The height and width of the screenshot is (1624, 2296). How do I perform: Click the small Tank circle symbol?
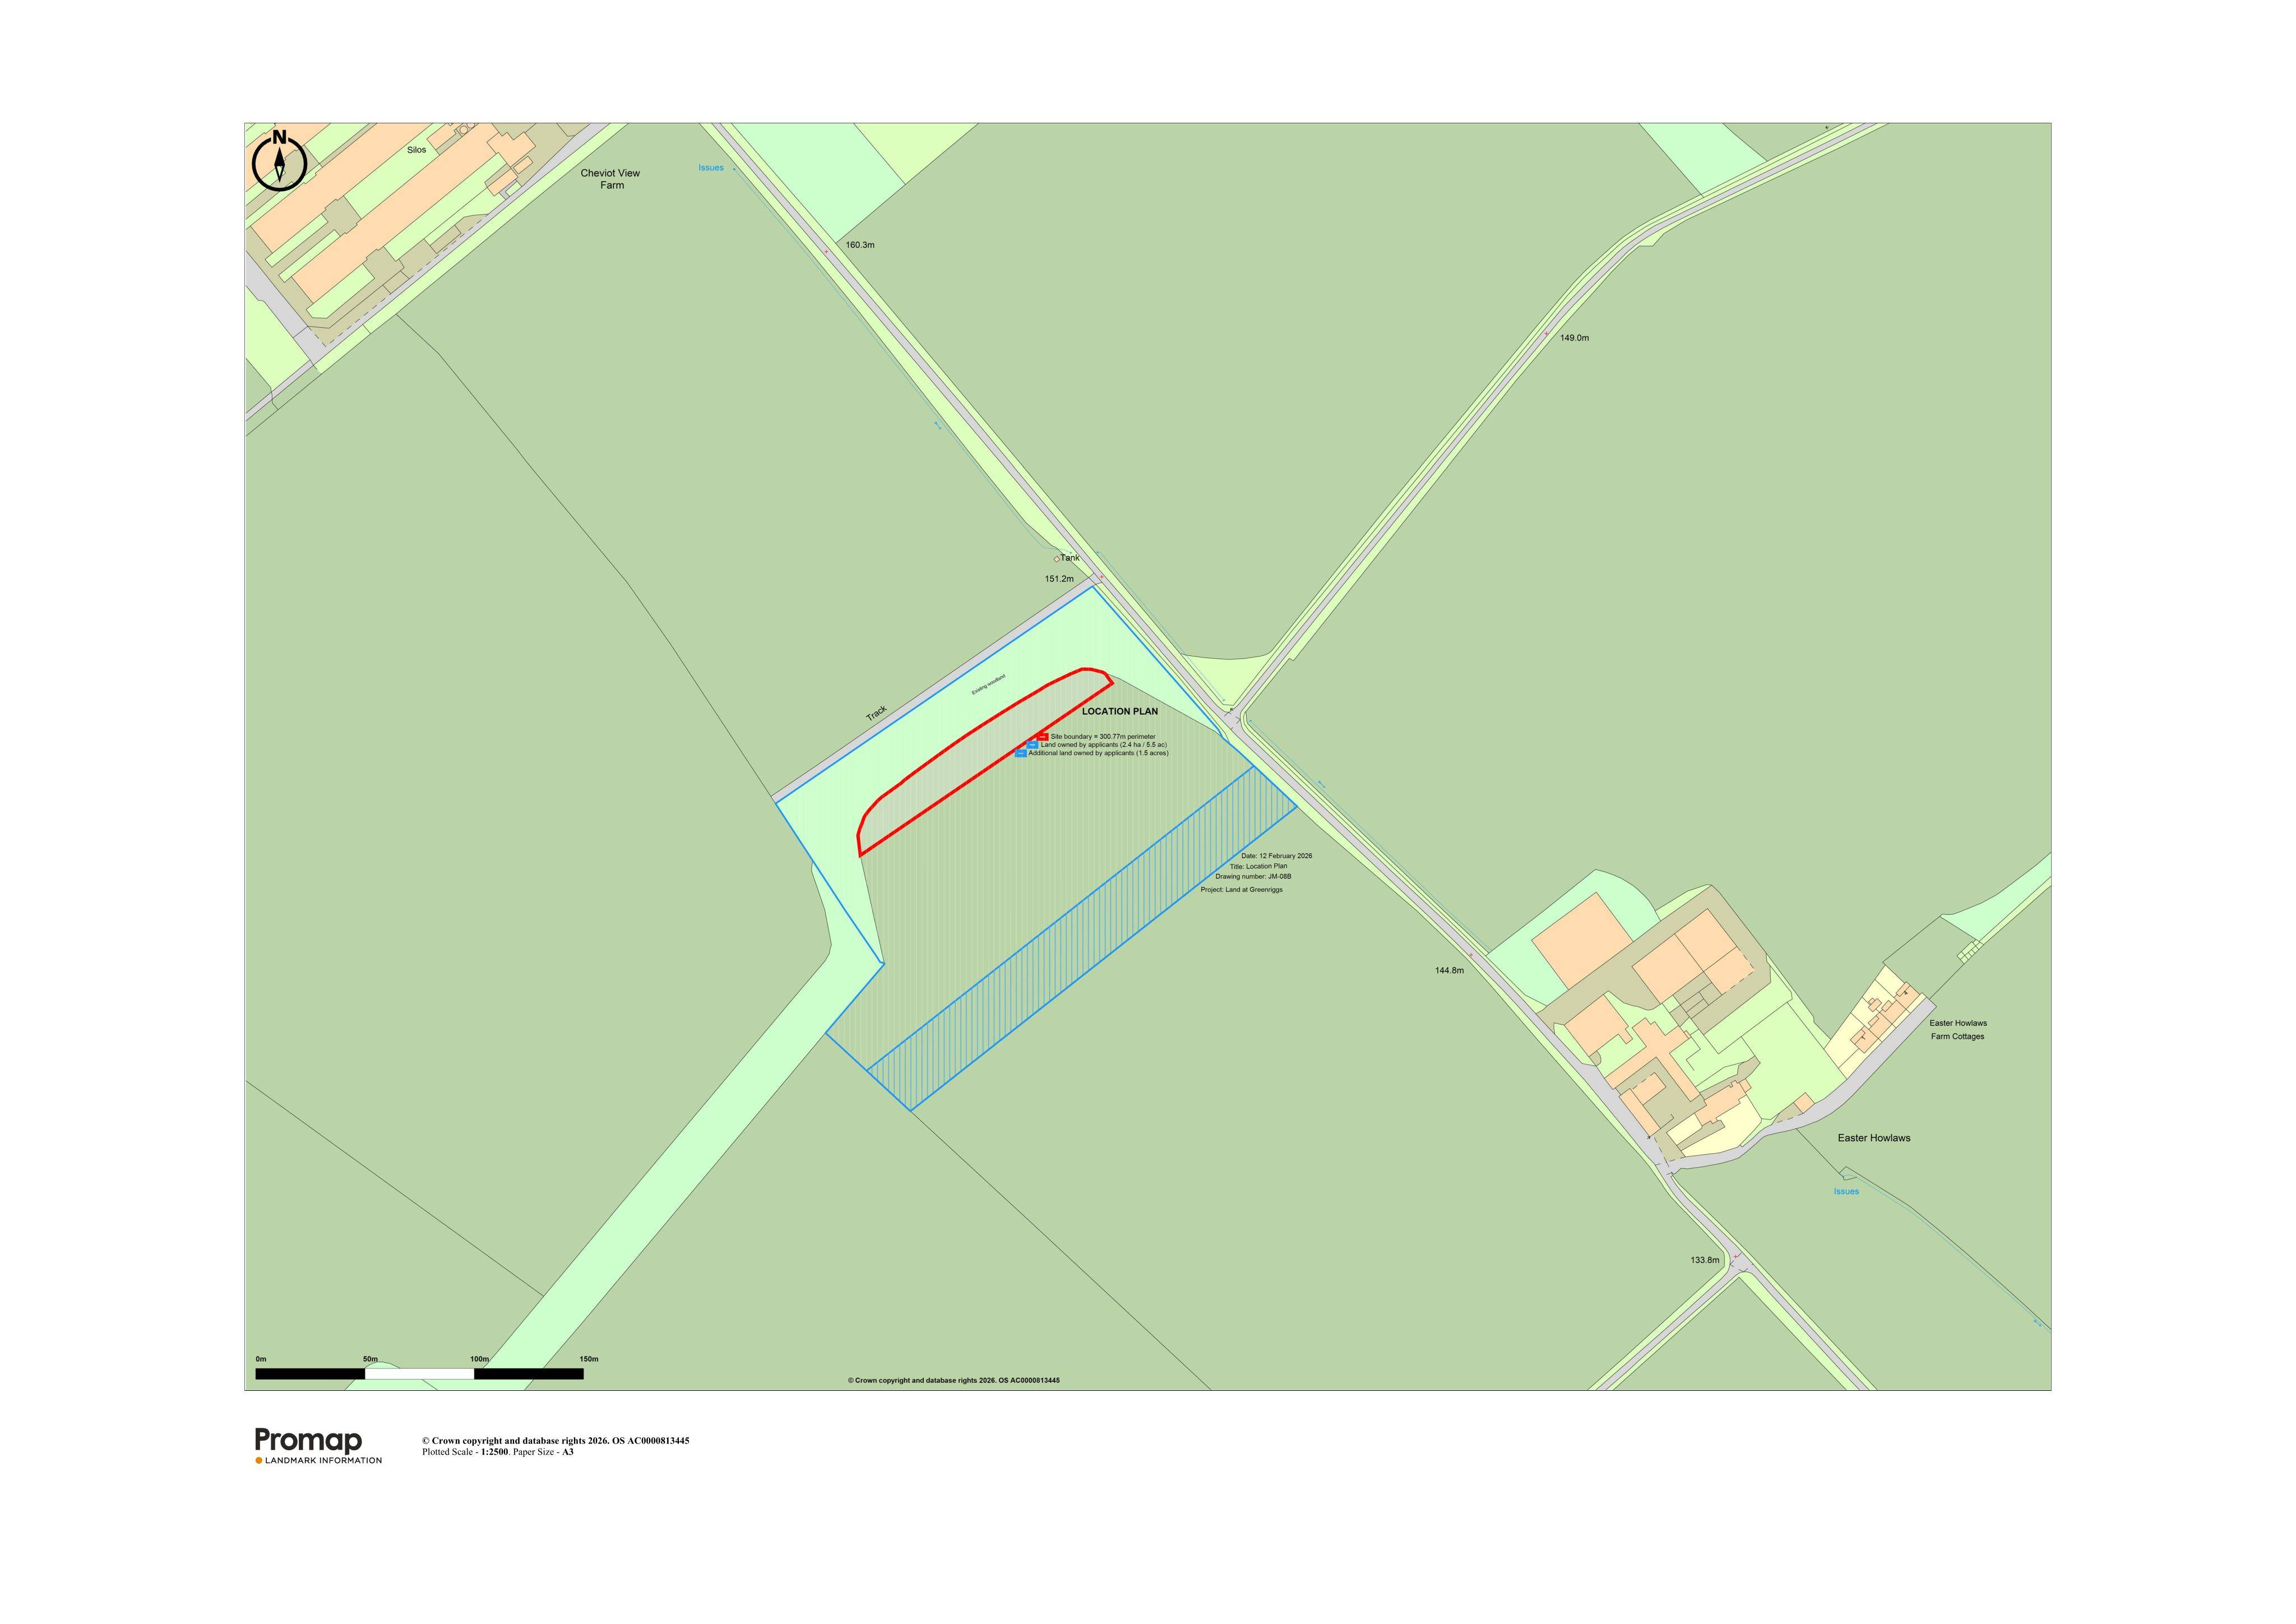click(x=1057, y=560)
